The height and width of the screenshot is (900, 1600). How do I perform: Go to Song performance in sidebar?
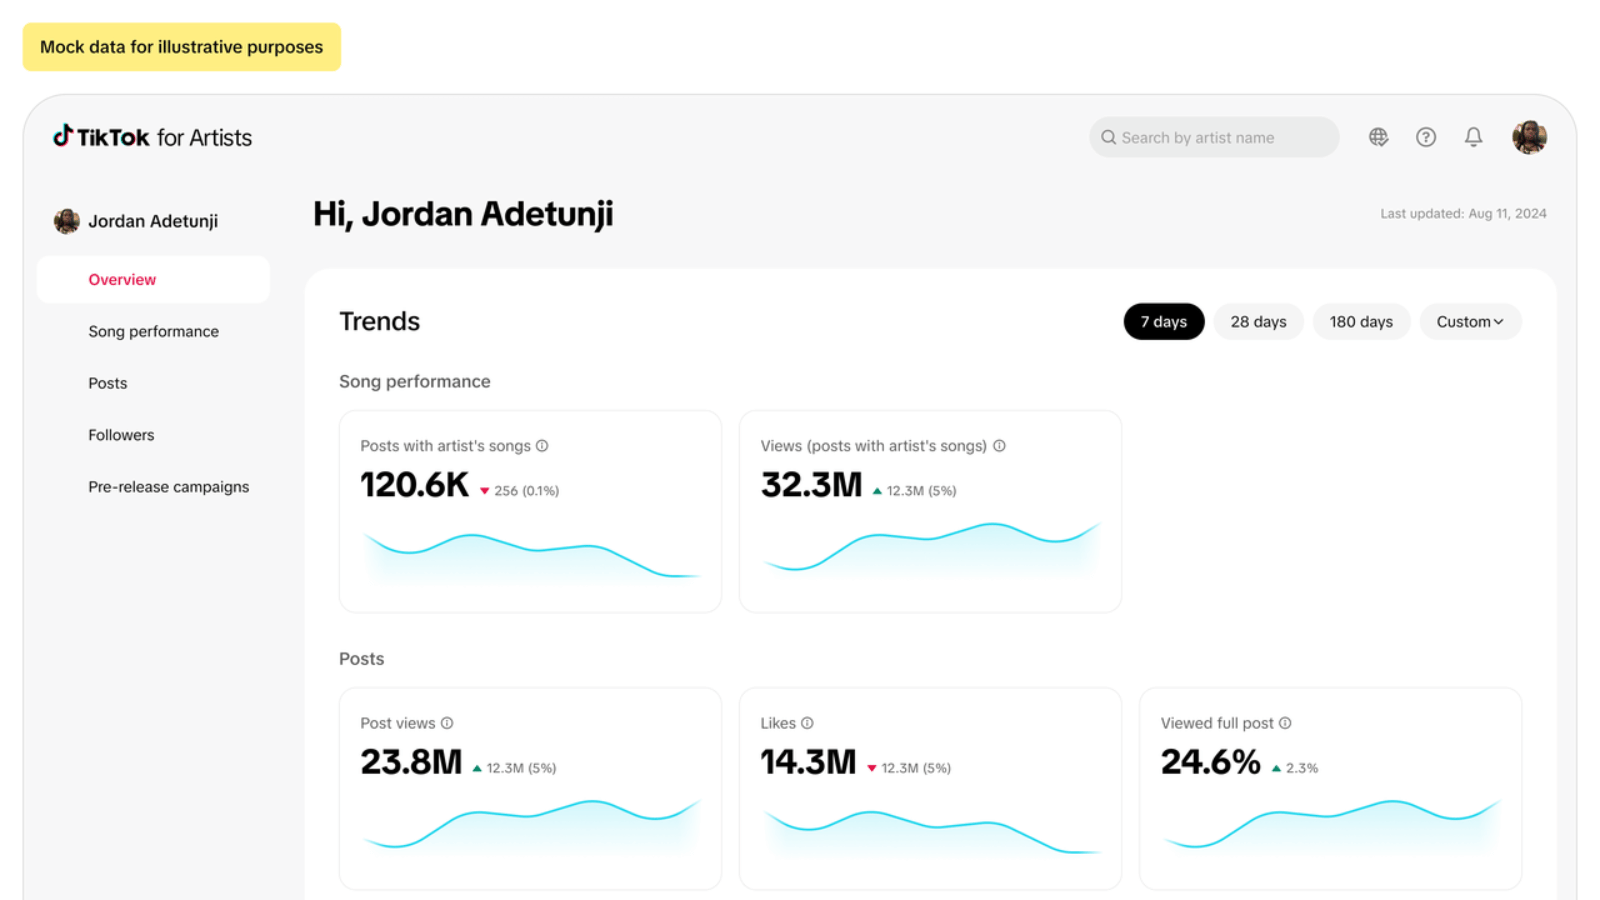click(153, 331)
